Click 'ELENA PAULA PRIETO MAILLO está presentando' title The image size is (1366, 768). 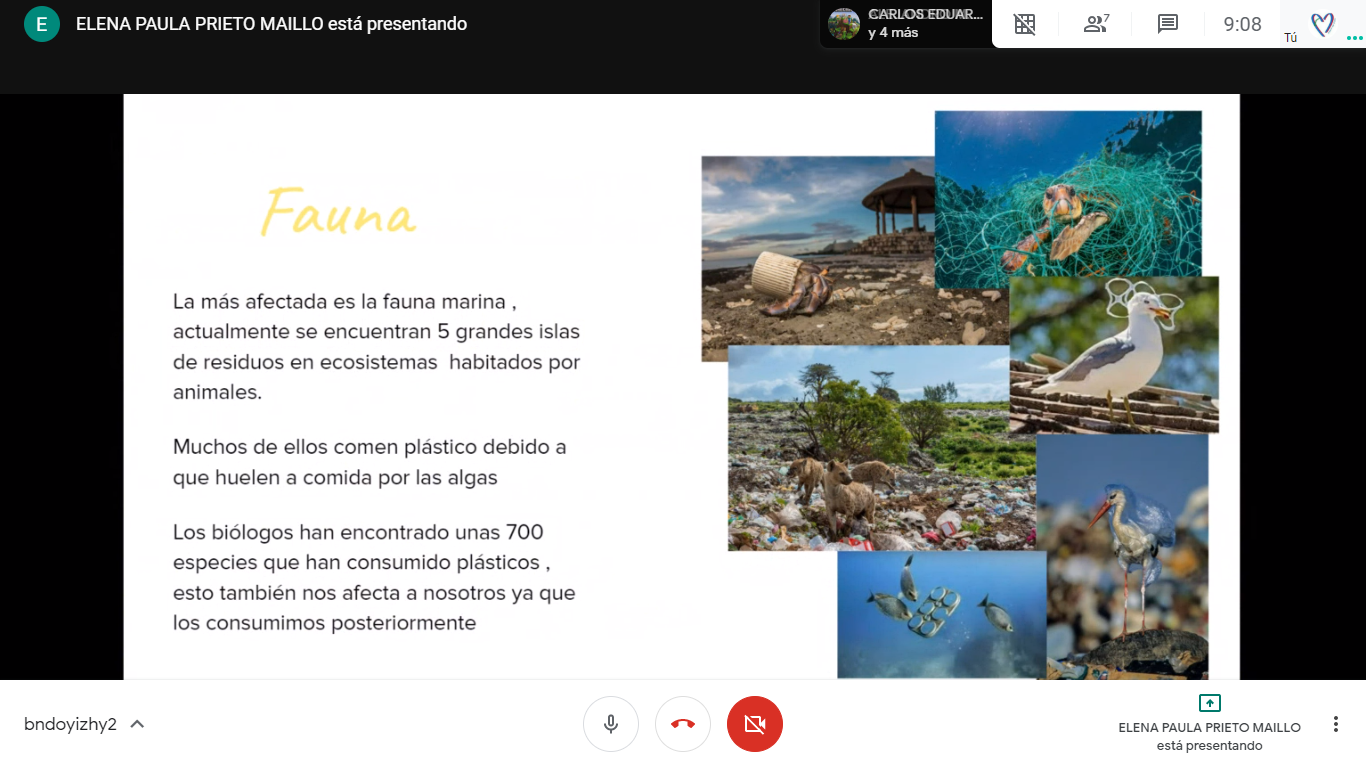pos(271,24)
